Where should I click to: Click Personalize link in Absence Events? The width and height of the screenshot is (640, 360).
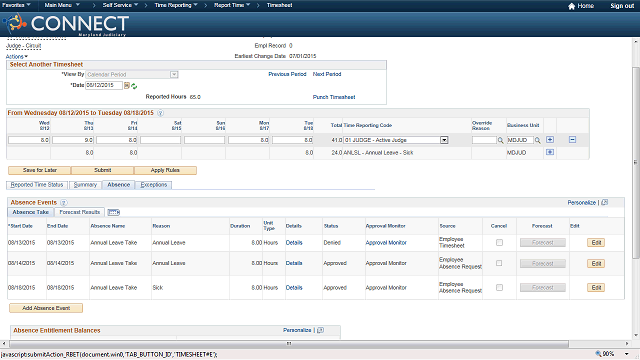click(x=582, y=202)
